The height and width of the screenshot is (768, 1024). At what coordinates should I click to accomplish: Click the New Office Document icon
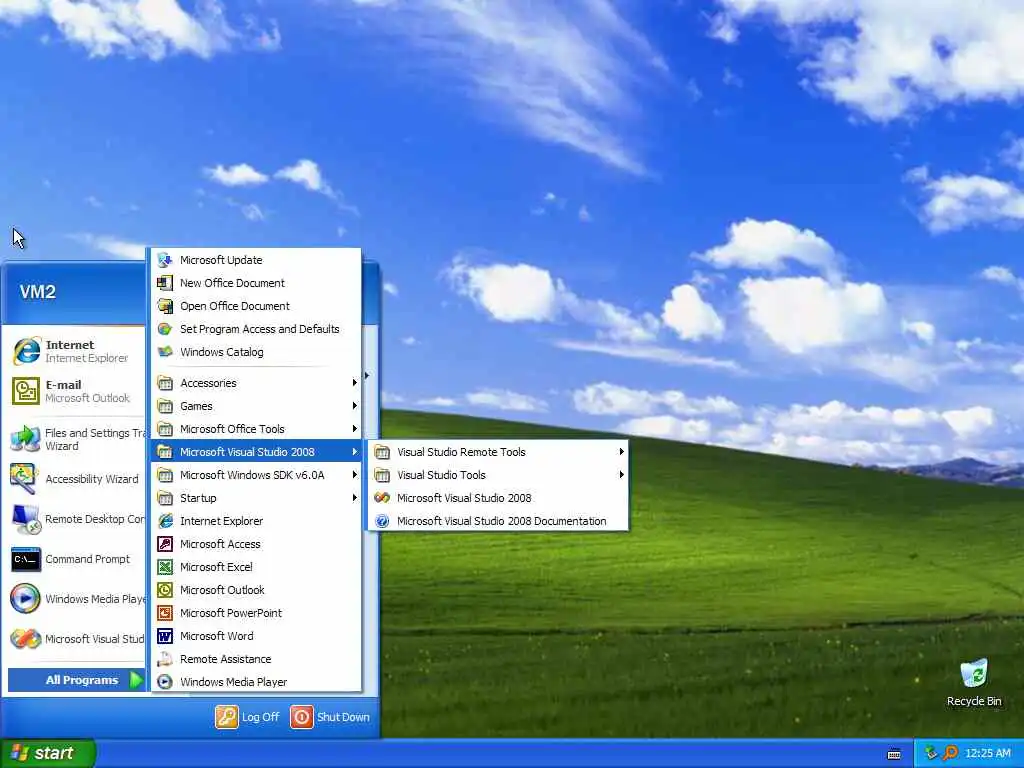165,283
